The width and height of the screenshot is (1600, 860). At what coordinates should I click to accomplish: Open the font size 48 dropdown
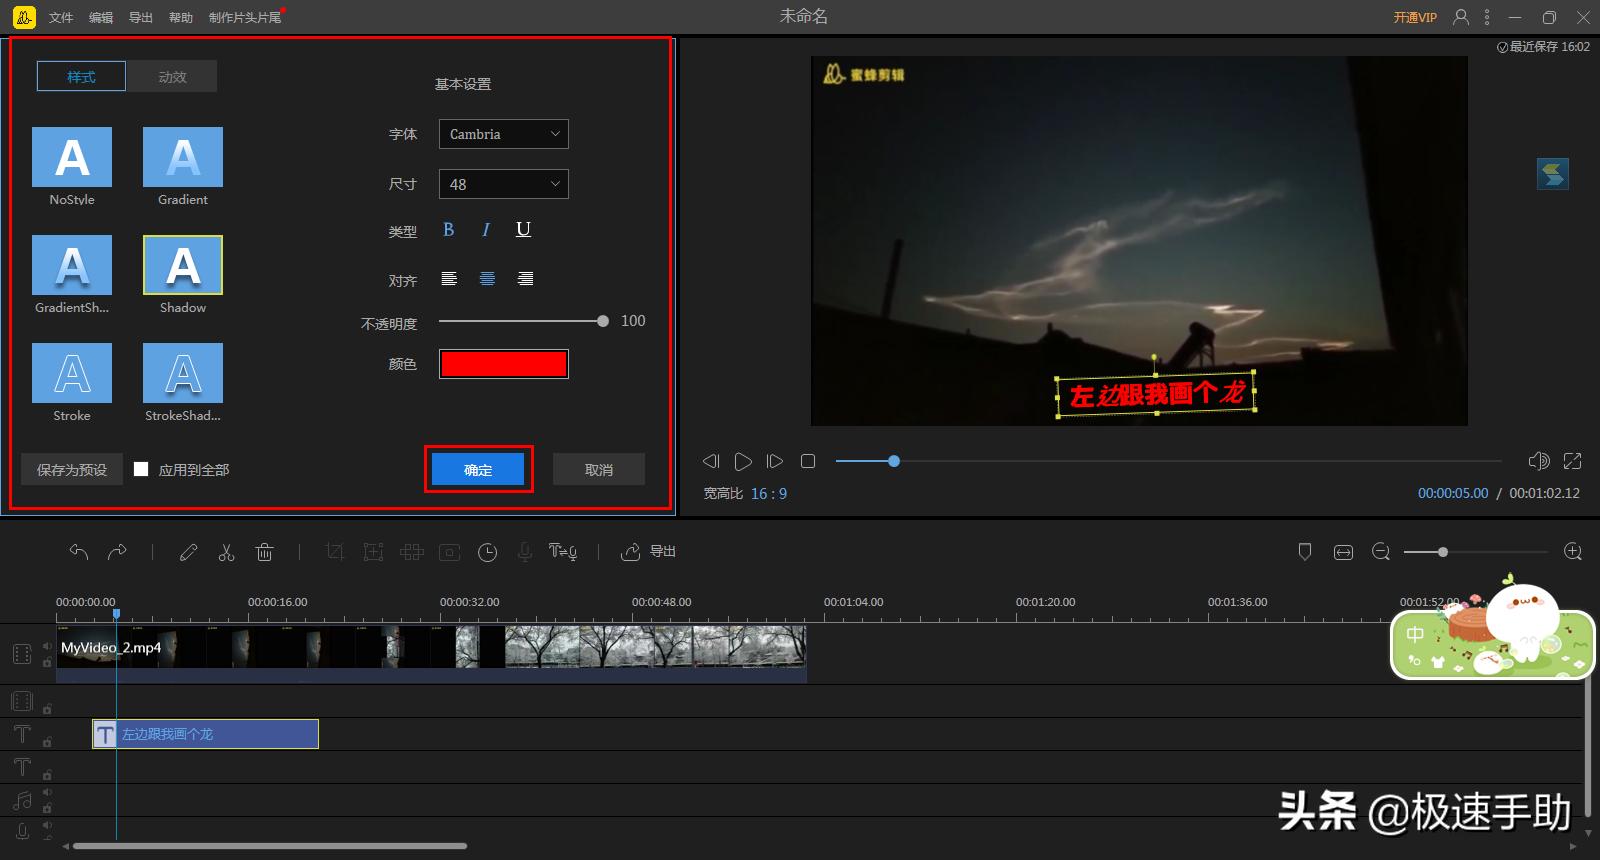[x=503, y=184]
